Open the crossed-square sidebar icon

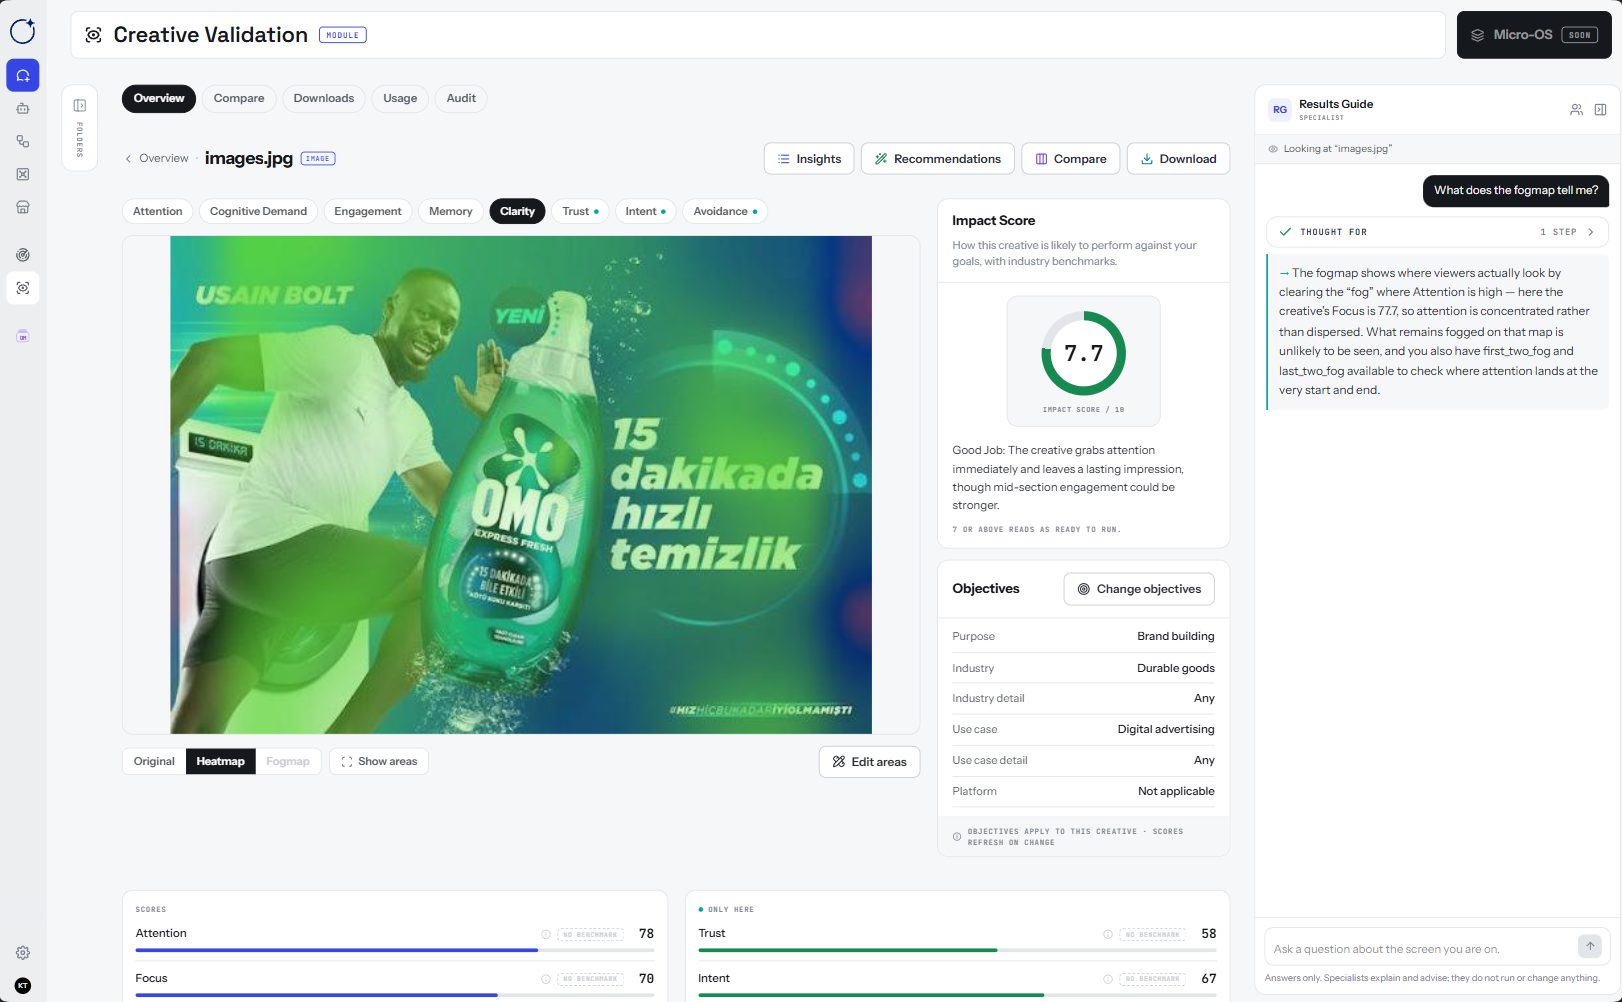coord(23,174)
